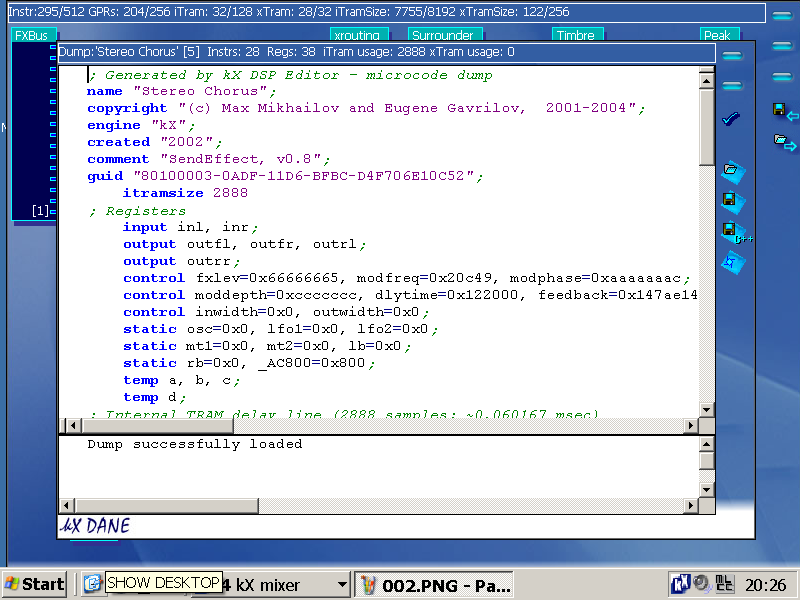The height and width of the screenshot is (600, 800).
Task: Click the output pane's scroll-right arrow
Action: (691, 506)
